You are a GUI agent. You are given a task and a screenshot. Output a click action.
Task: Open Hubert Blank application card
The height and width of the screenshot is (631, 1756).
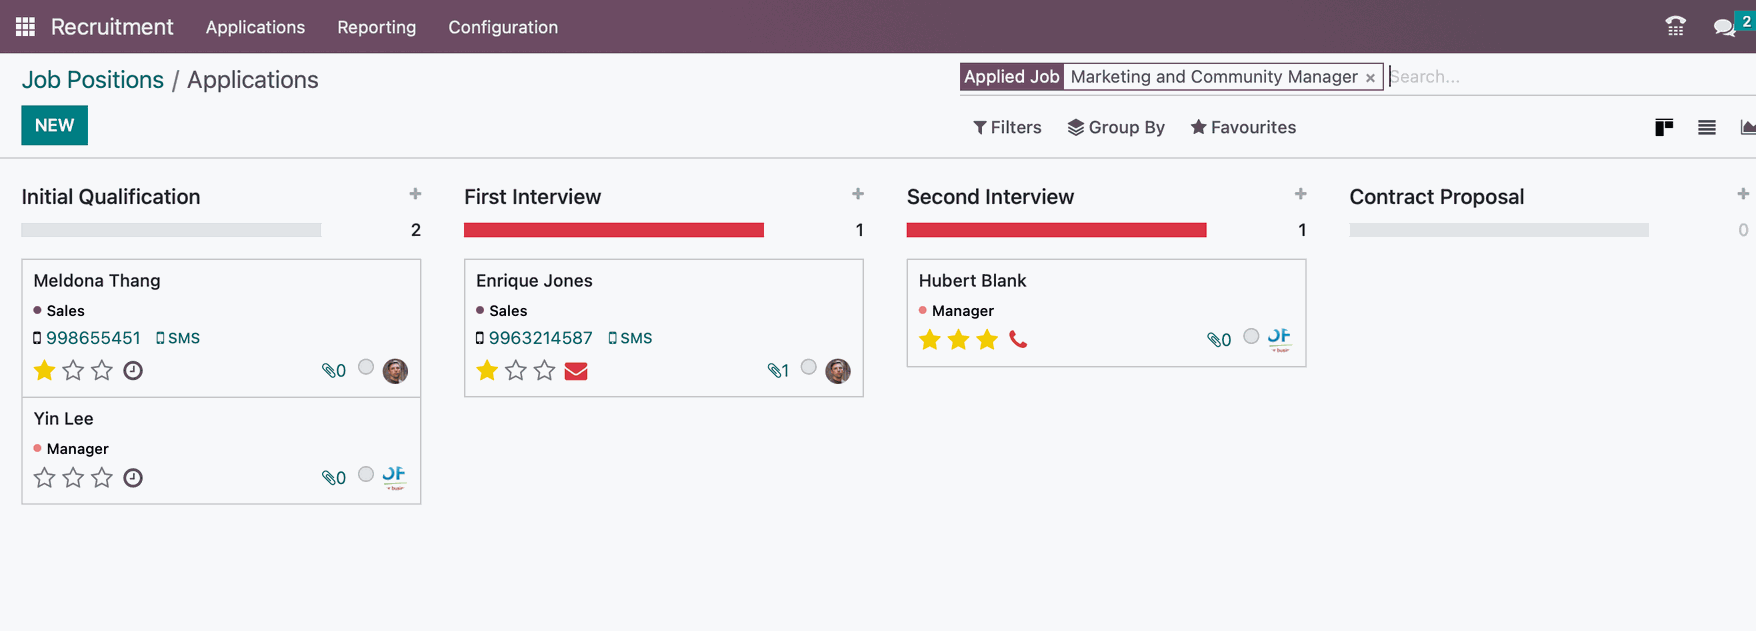pyautogui.click(x=1106, y=313)
